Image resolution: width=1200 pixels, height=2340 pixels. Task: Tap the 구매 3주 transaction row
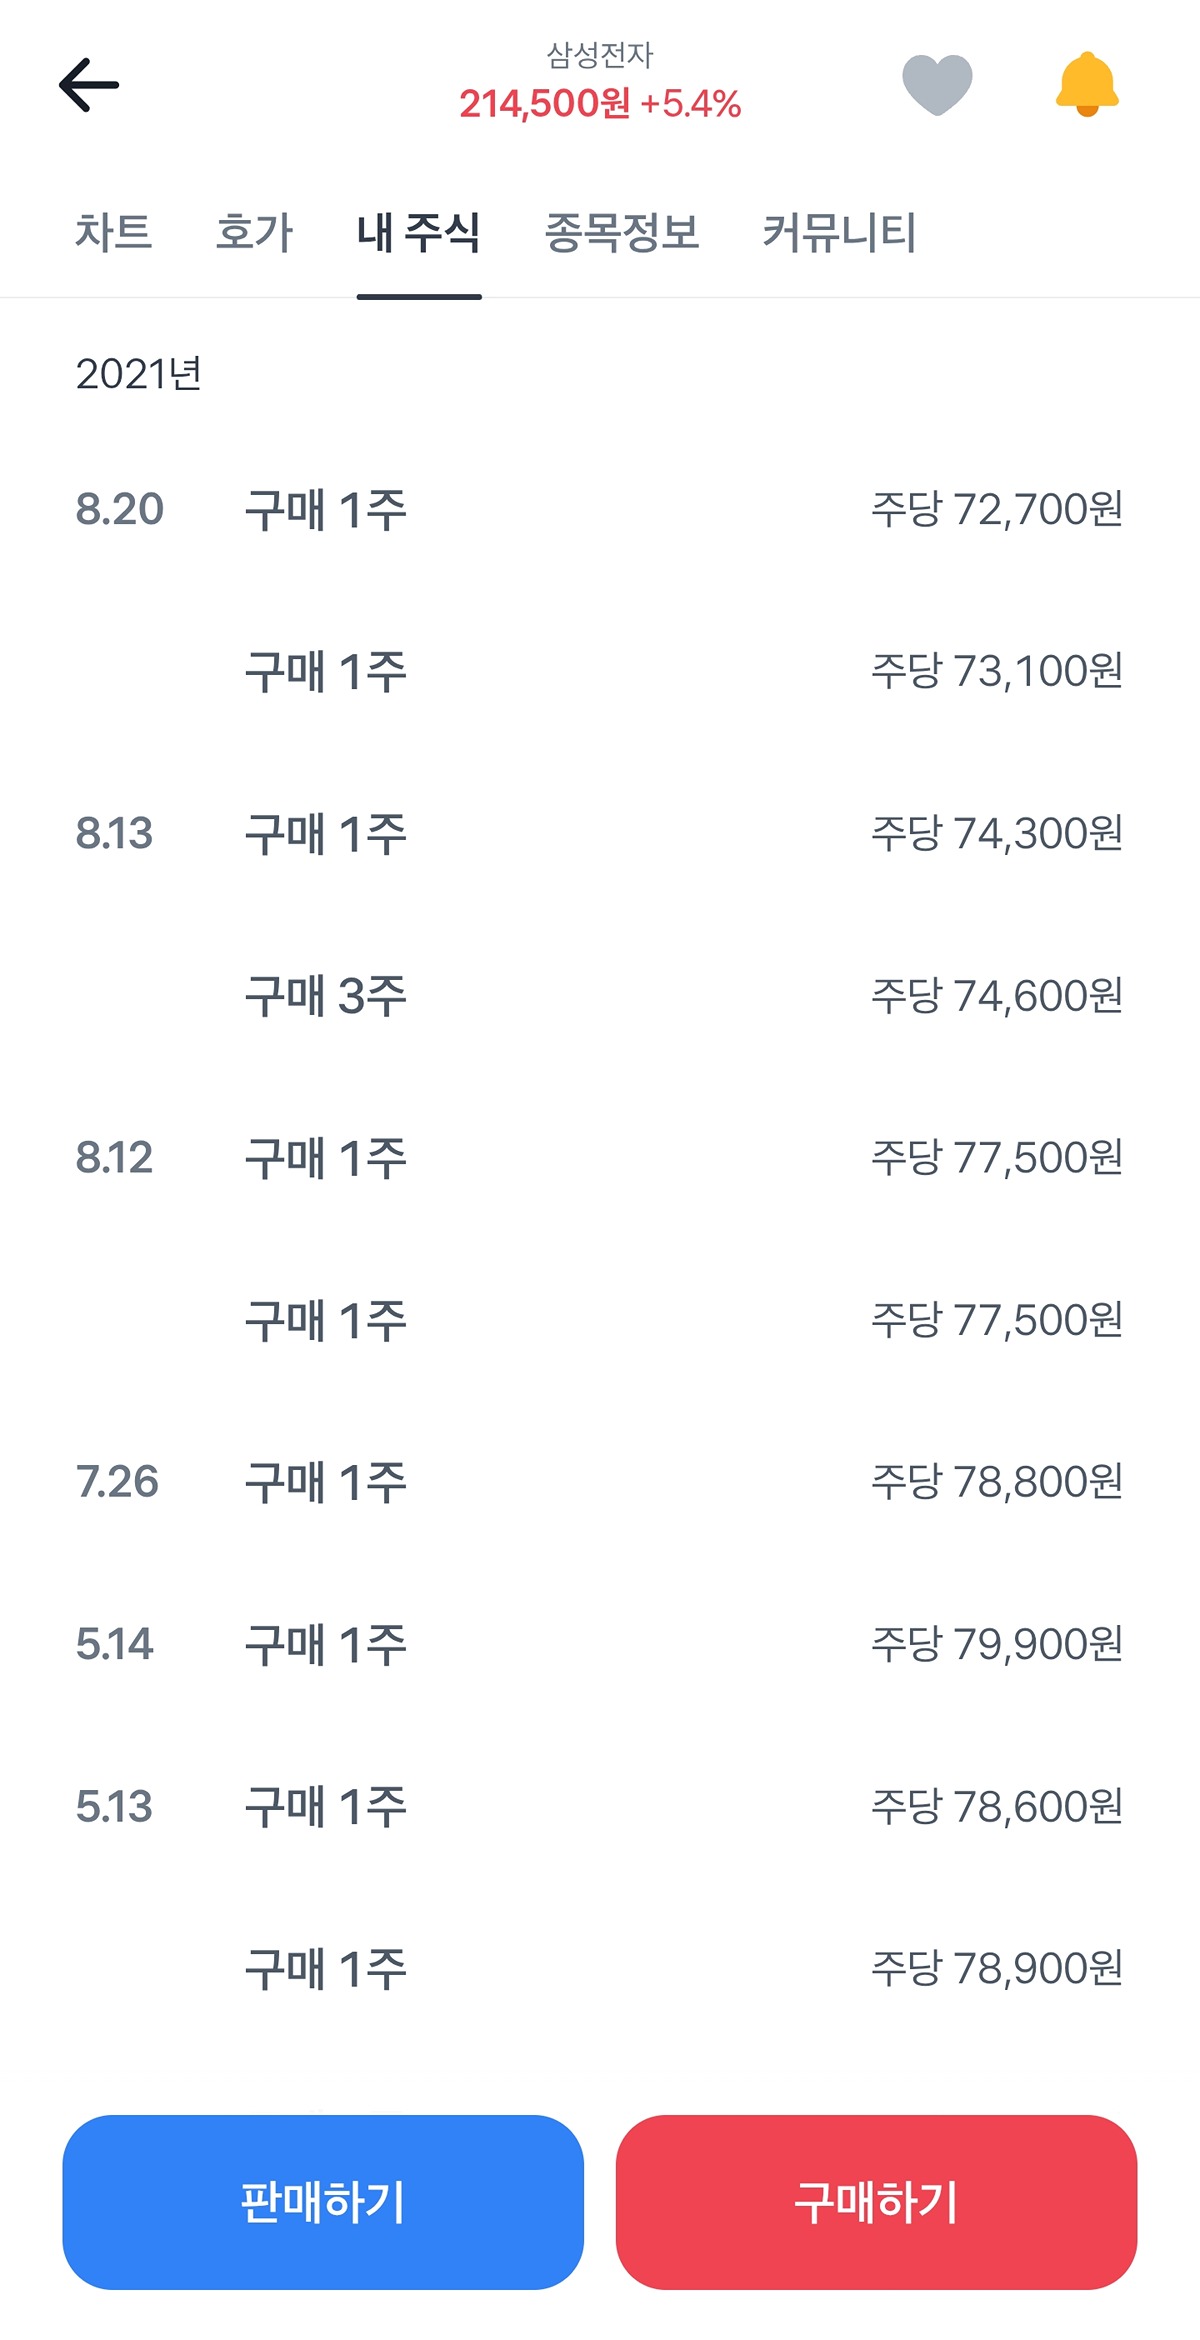(600, 996)
